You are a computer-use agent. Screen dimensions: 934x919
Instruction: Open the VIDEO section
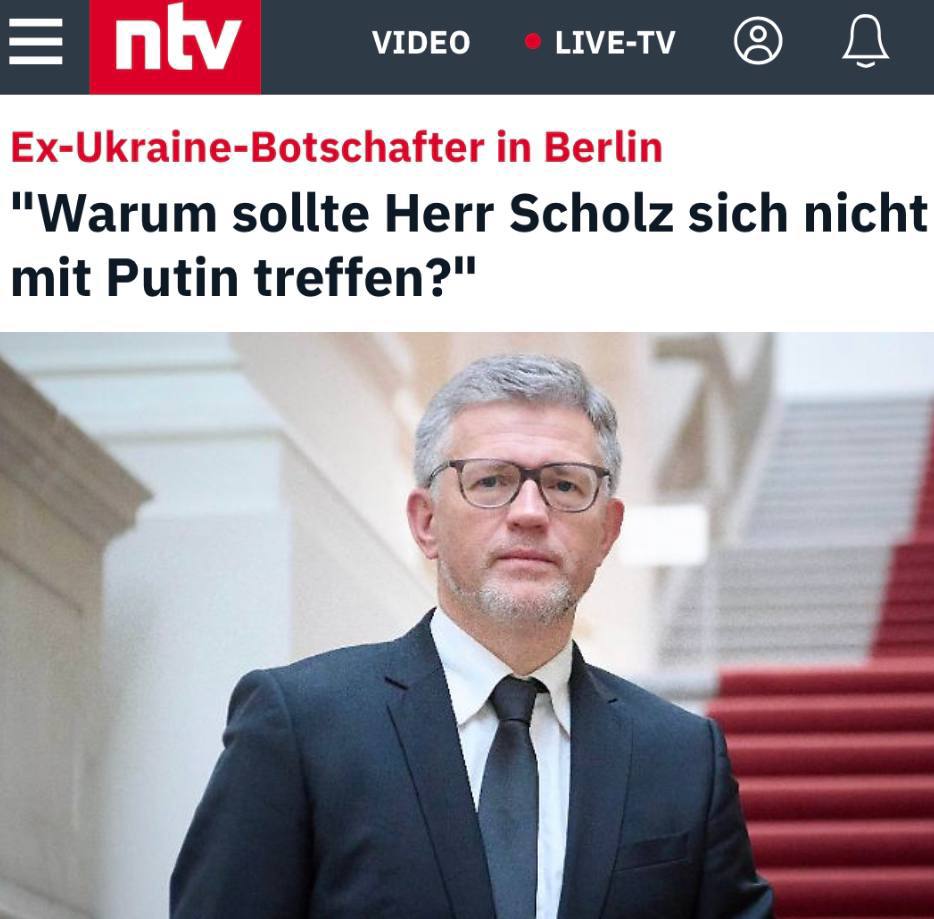point(421,42)
